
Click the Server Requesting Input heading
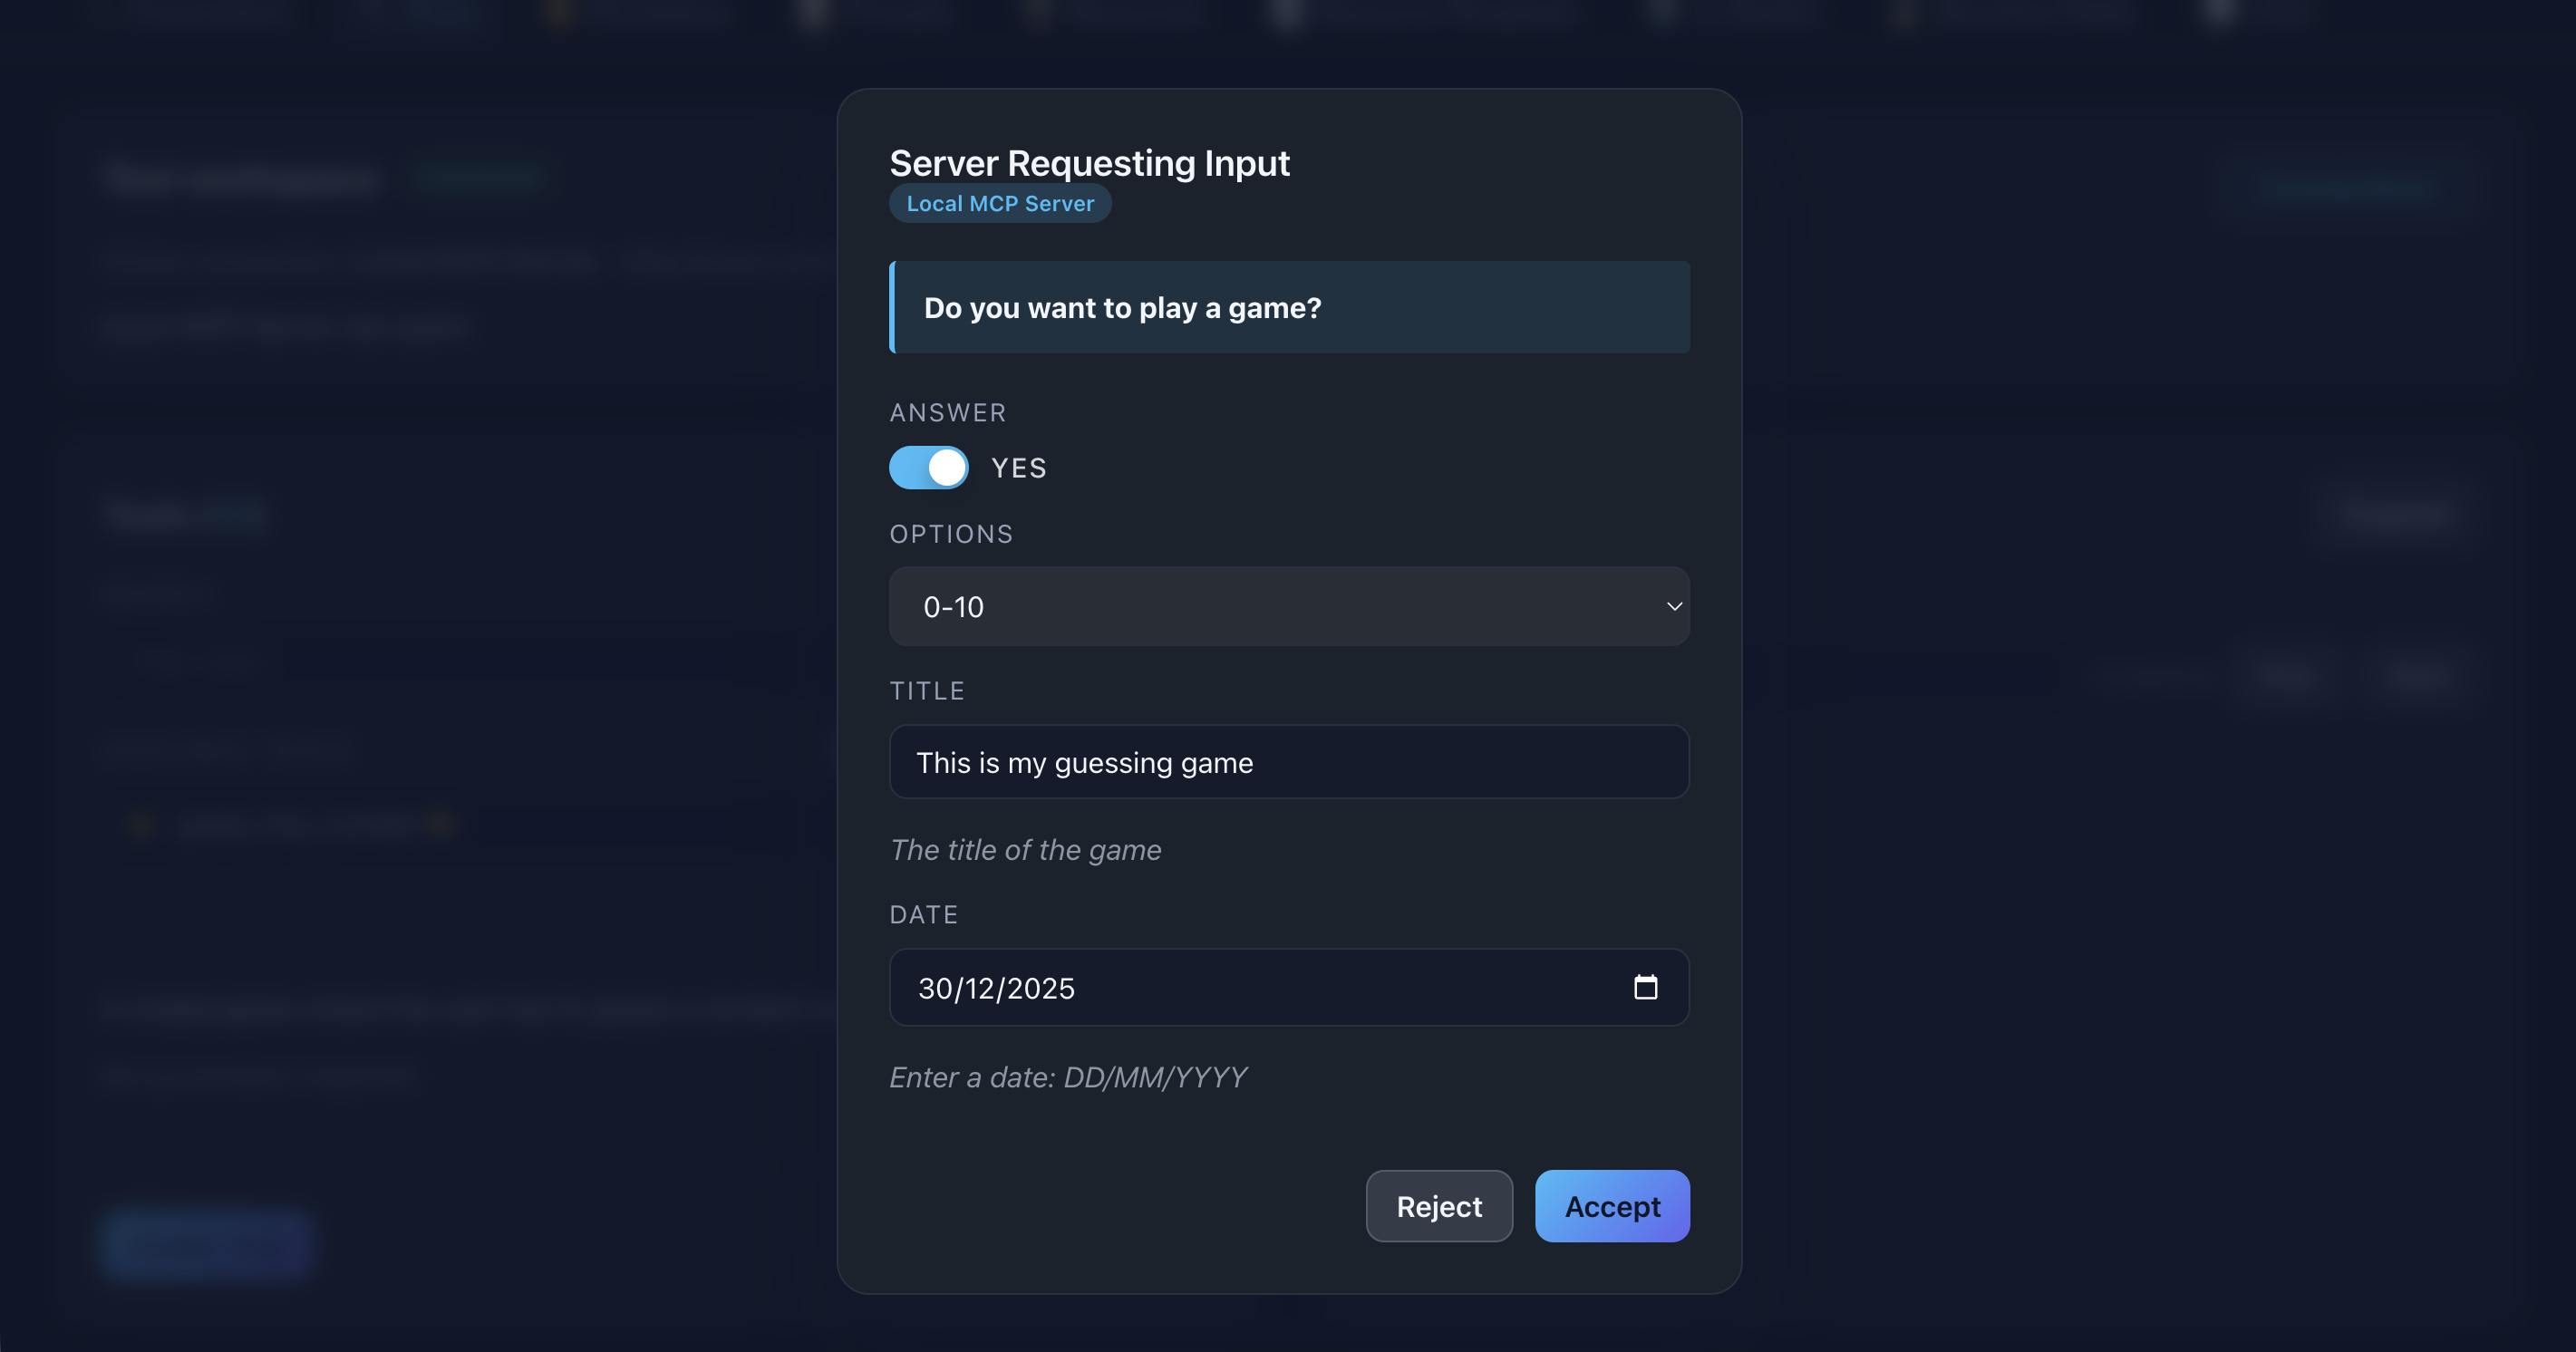pyautogui.click(x=1089, y=163)
